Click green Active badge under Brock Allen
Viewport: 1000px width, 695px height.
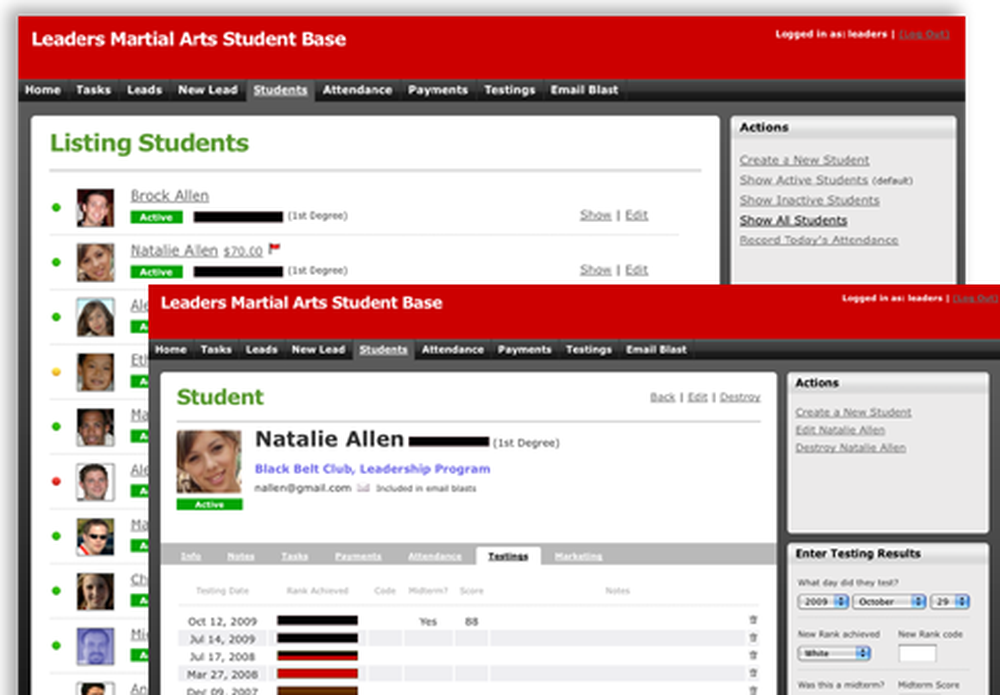point(156,217)
